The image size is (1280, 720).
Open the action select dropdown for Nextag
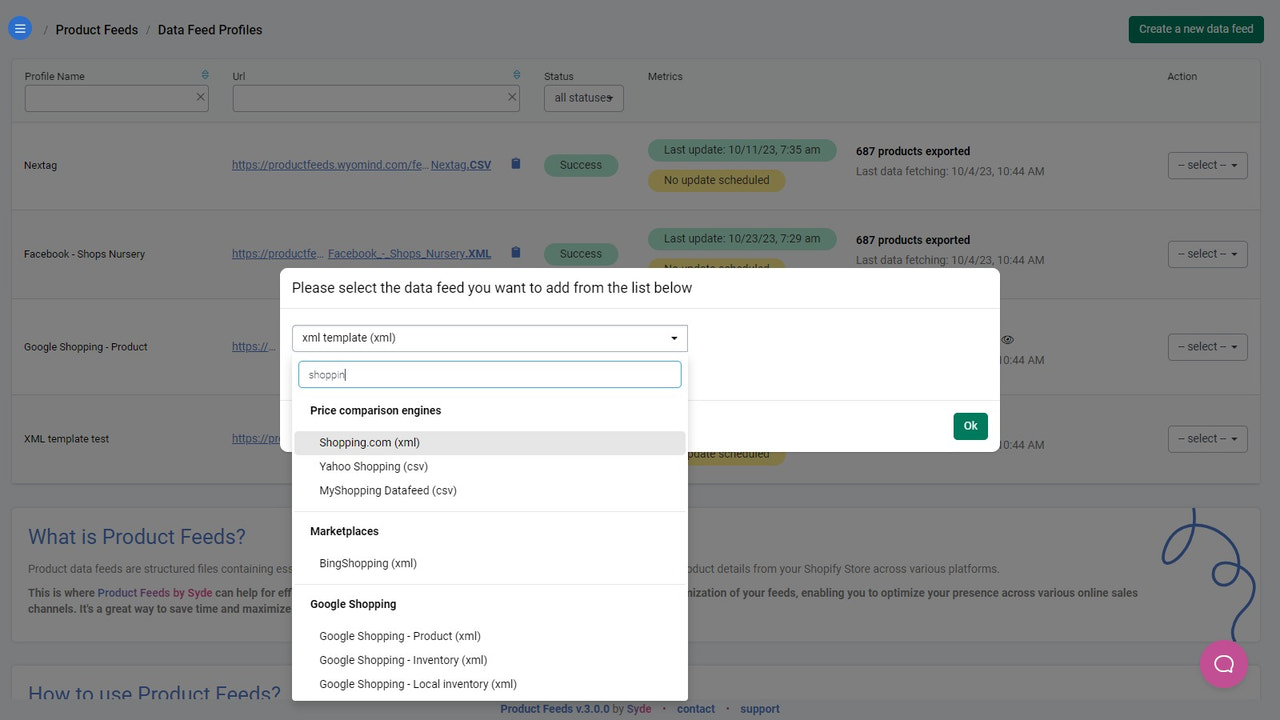1207,165
